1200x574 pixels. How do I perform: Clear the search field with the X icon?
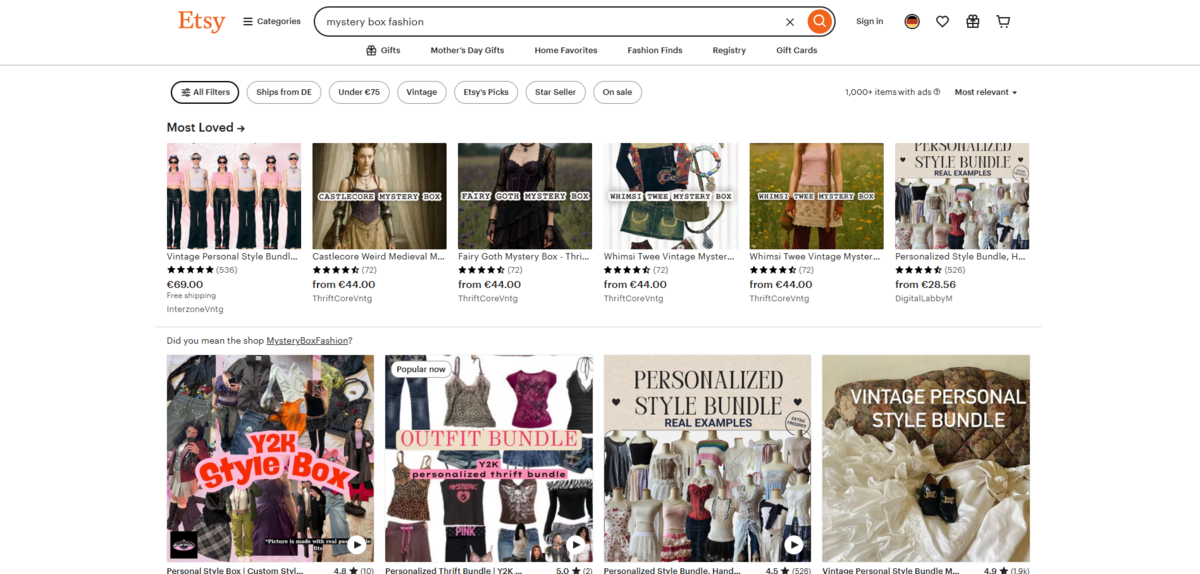tap(789, 21)
